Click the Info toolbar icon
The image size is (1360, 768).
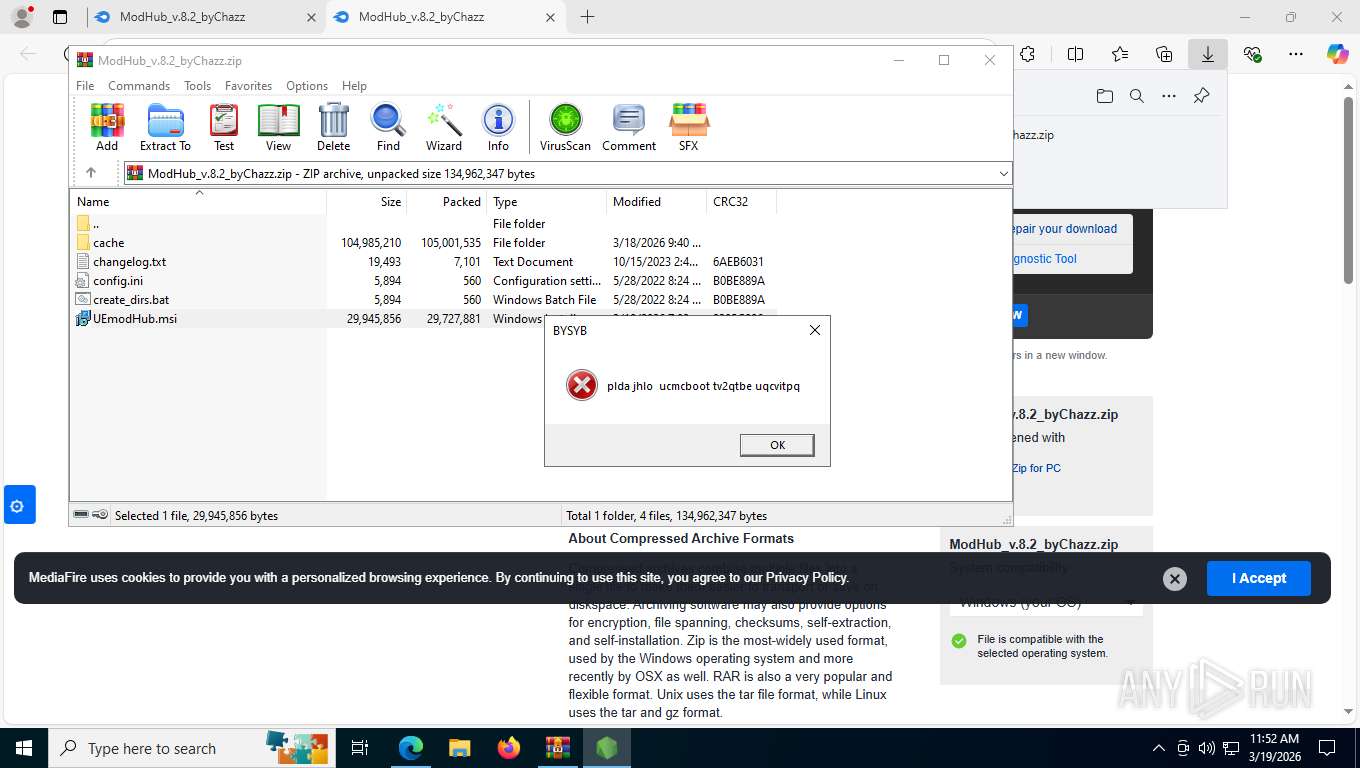(x=498, y=128)
